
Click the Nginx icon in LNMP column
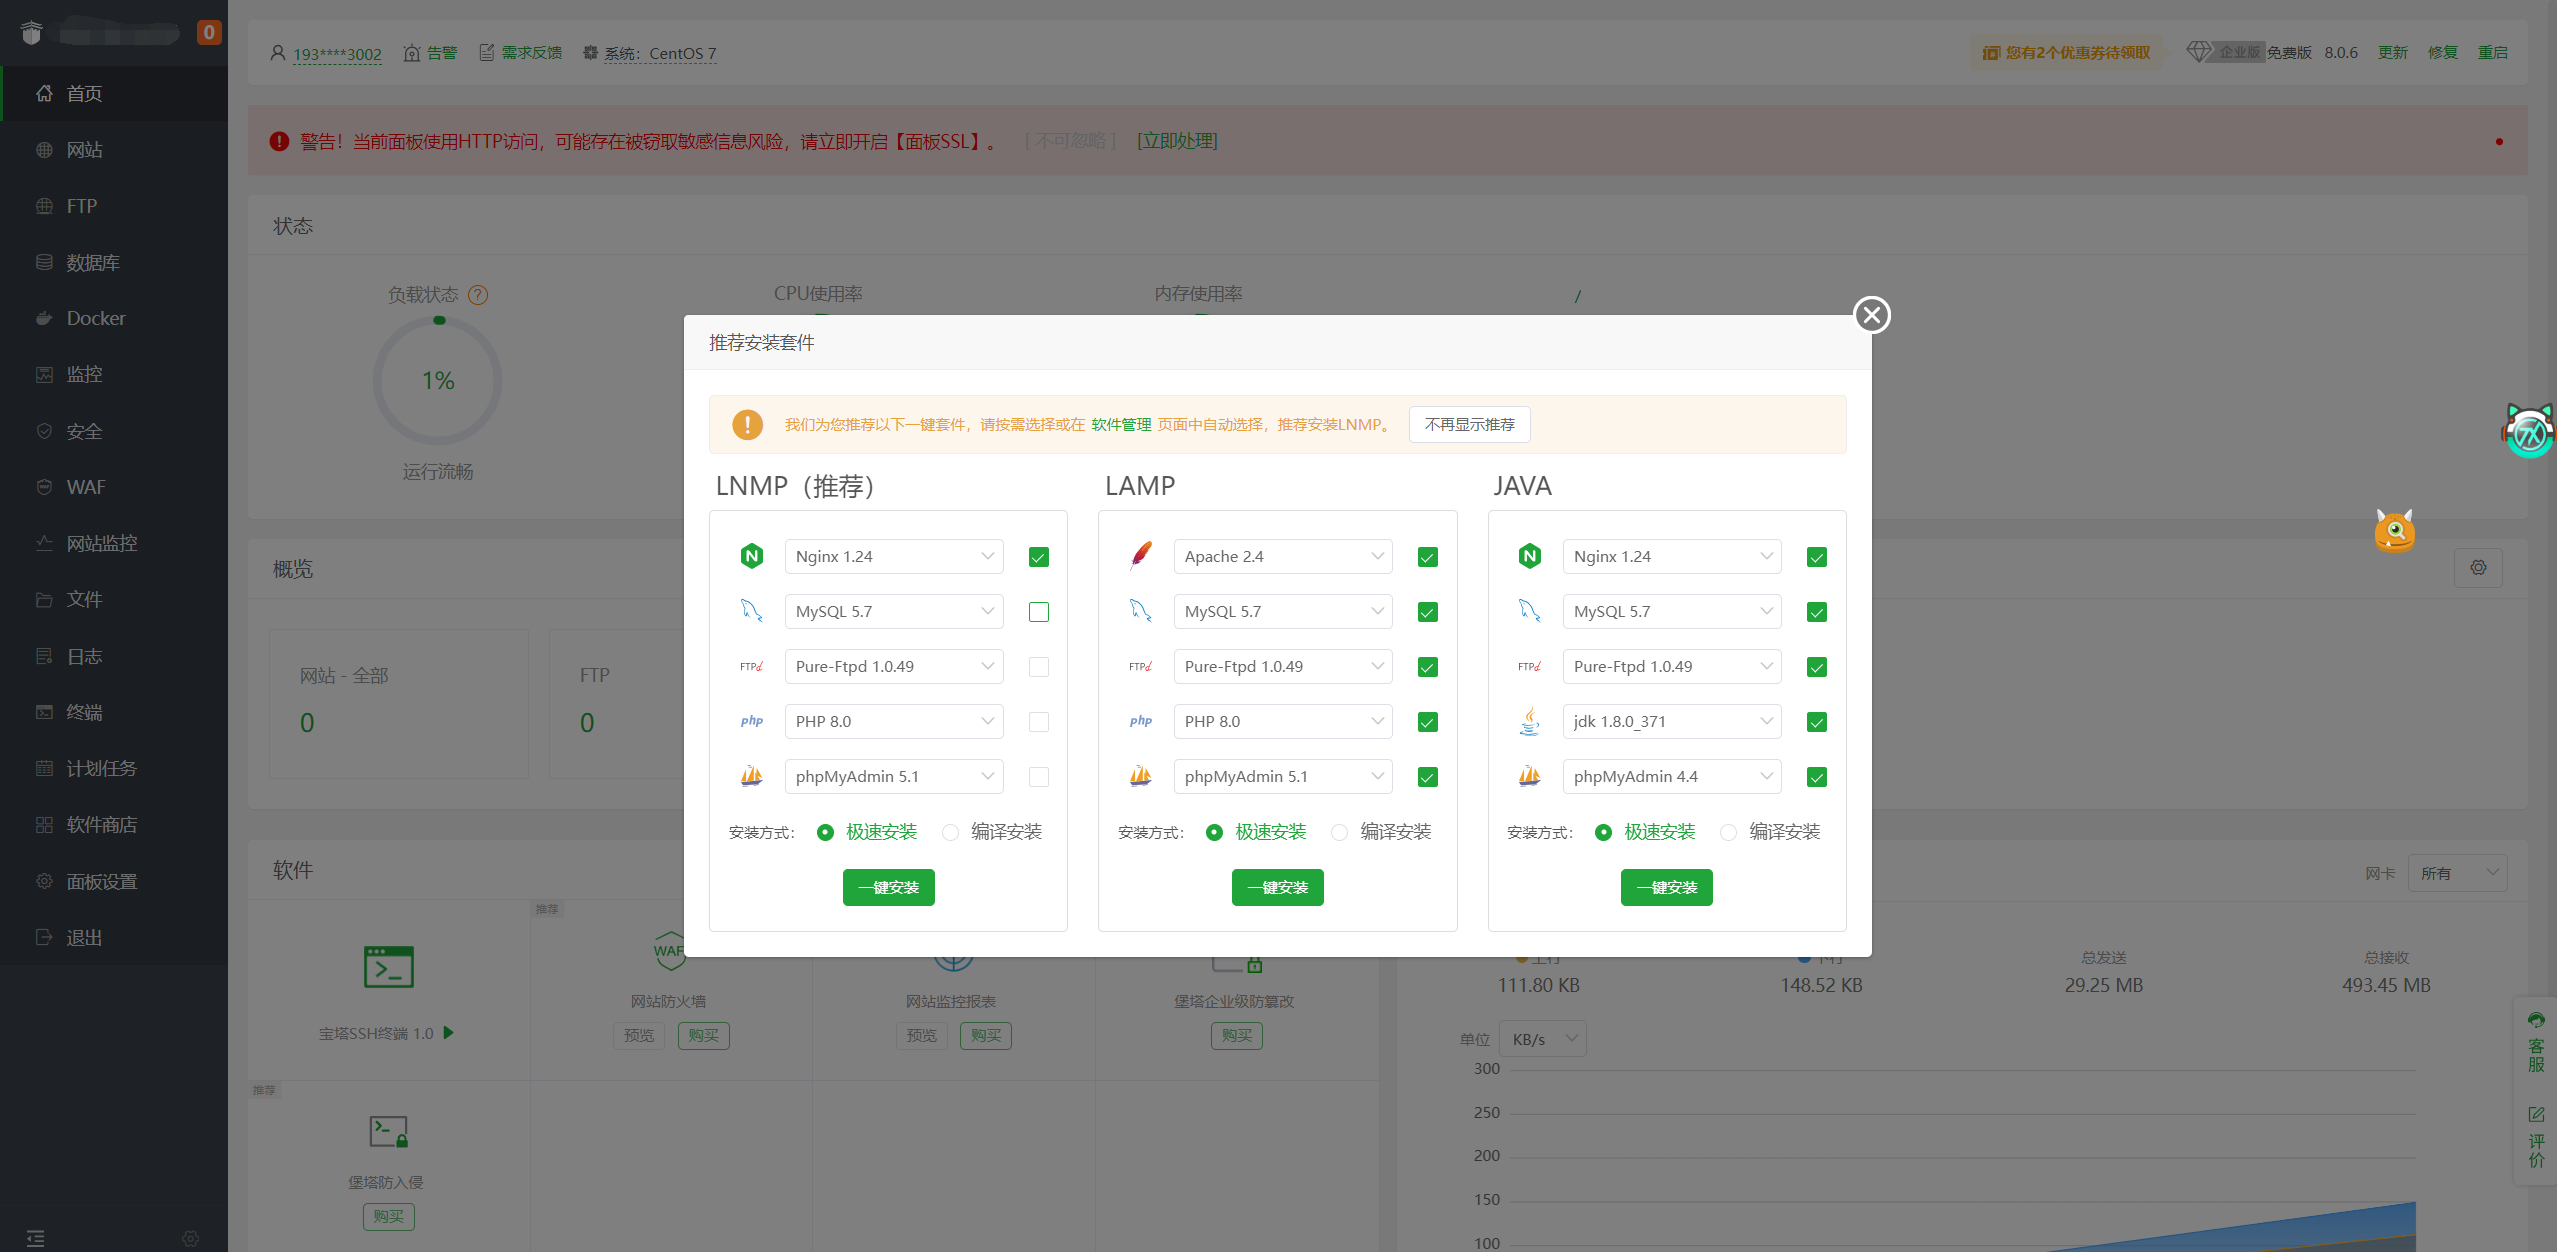pyautogui.click(x=751, y=556)
